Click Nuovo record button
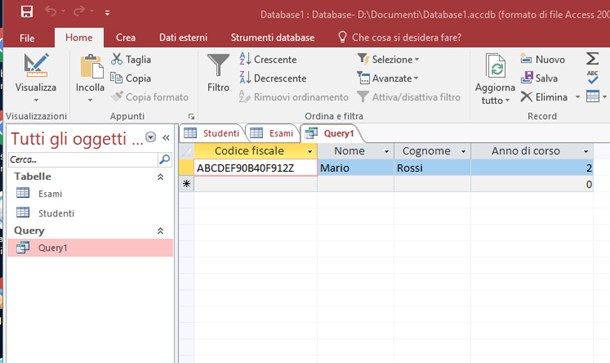The height and width of the screenshot is (363, 610). click(543, 59)
